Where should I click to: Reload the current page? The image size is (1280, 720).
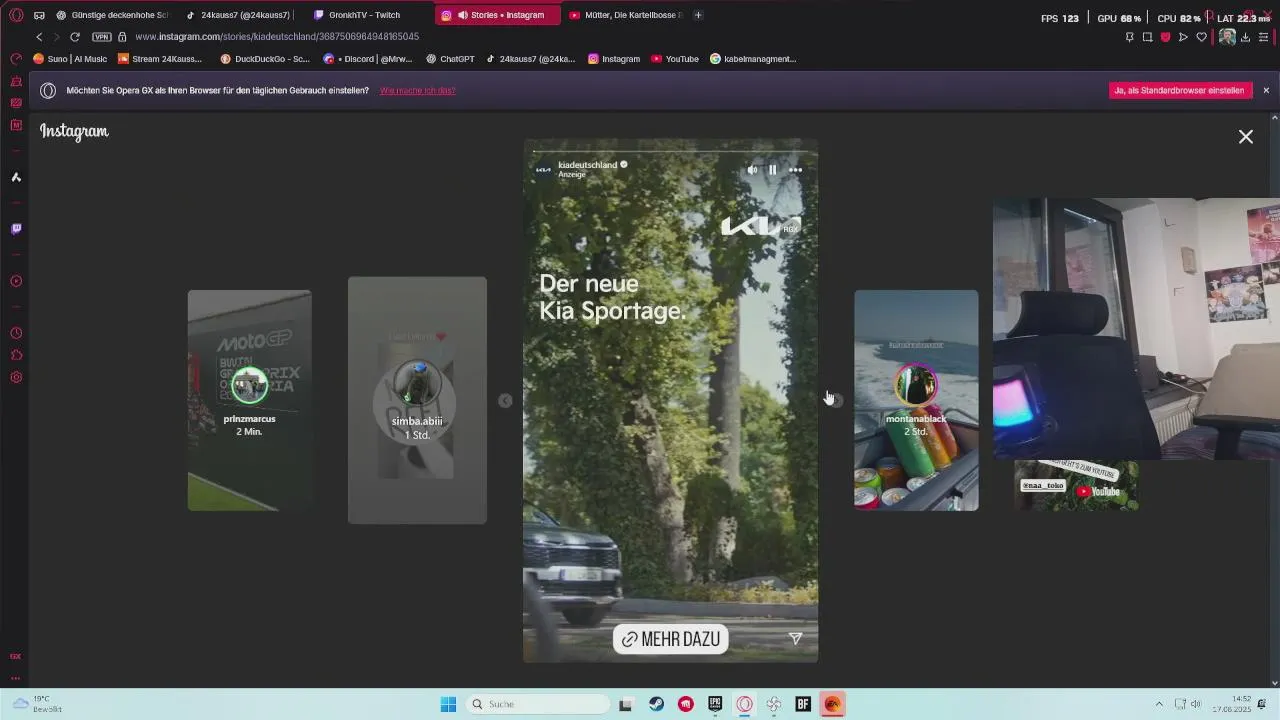pos(74,37)
